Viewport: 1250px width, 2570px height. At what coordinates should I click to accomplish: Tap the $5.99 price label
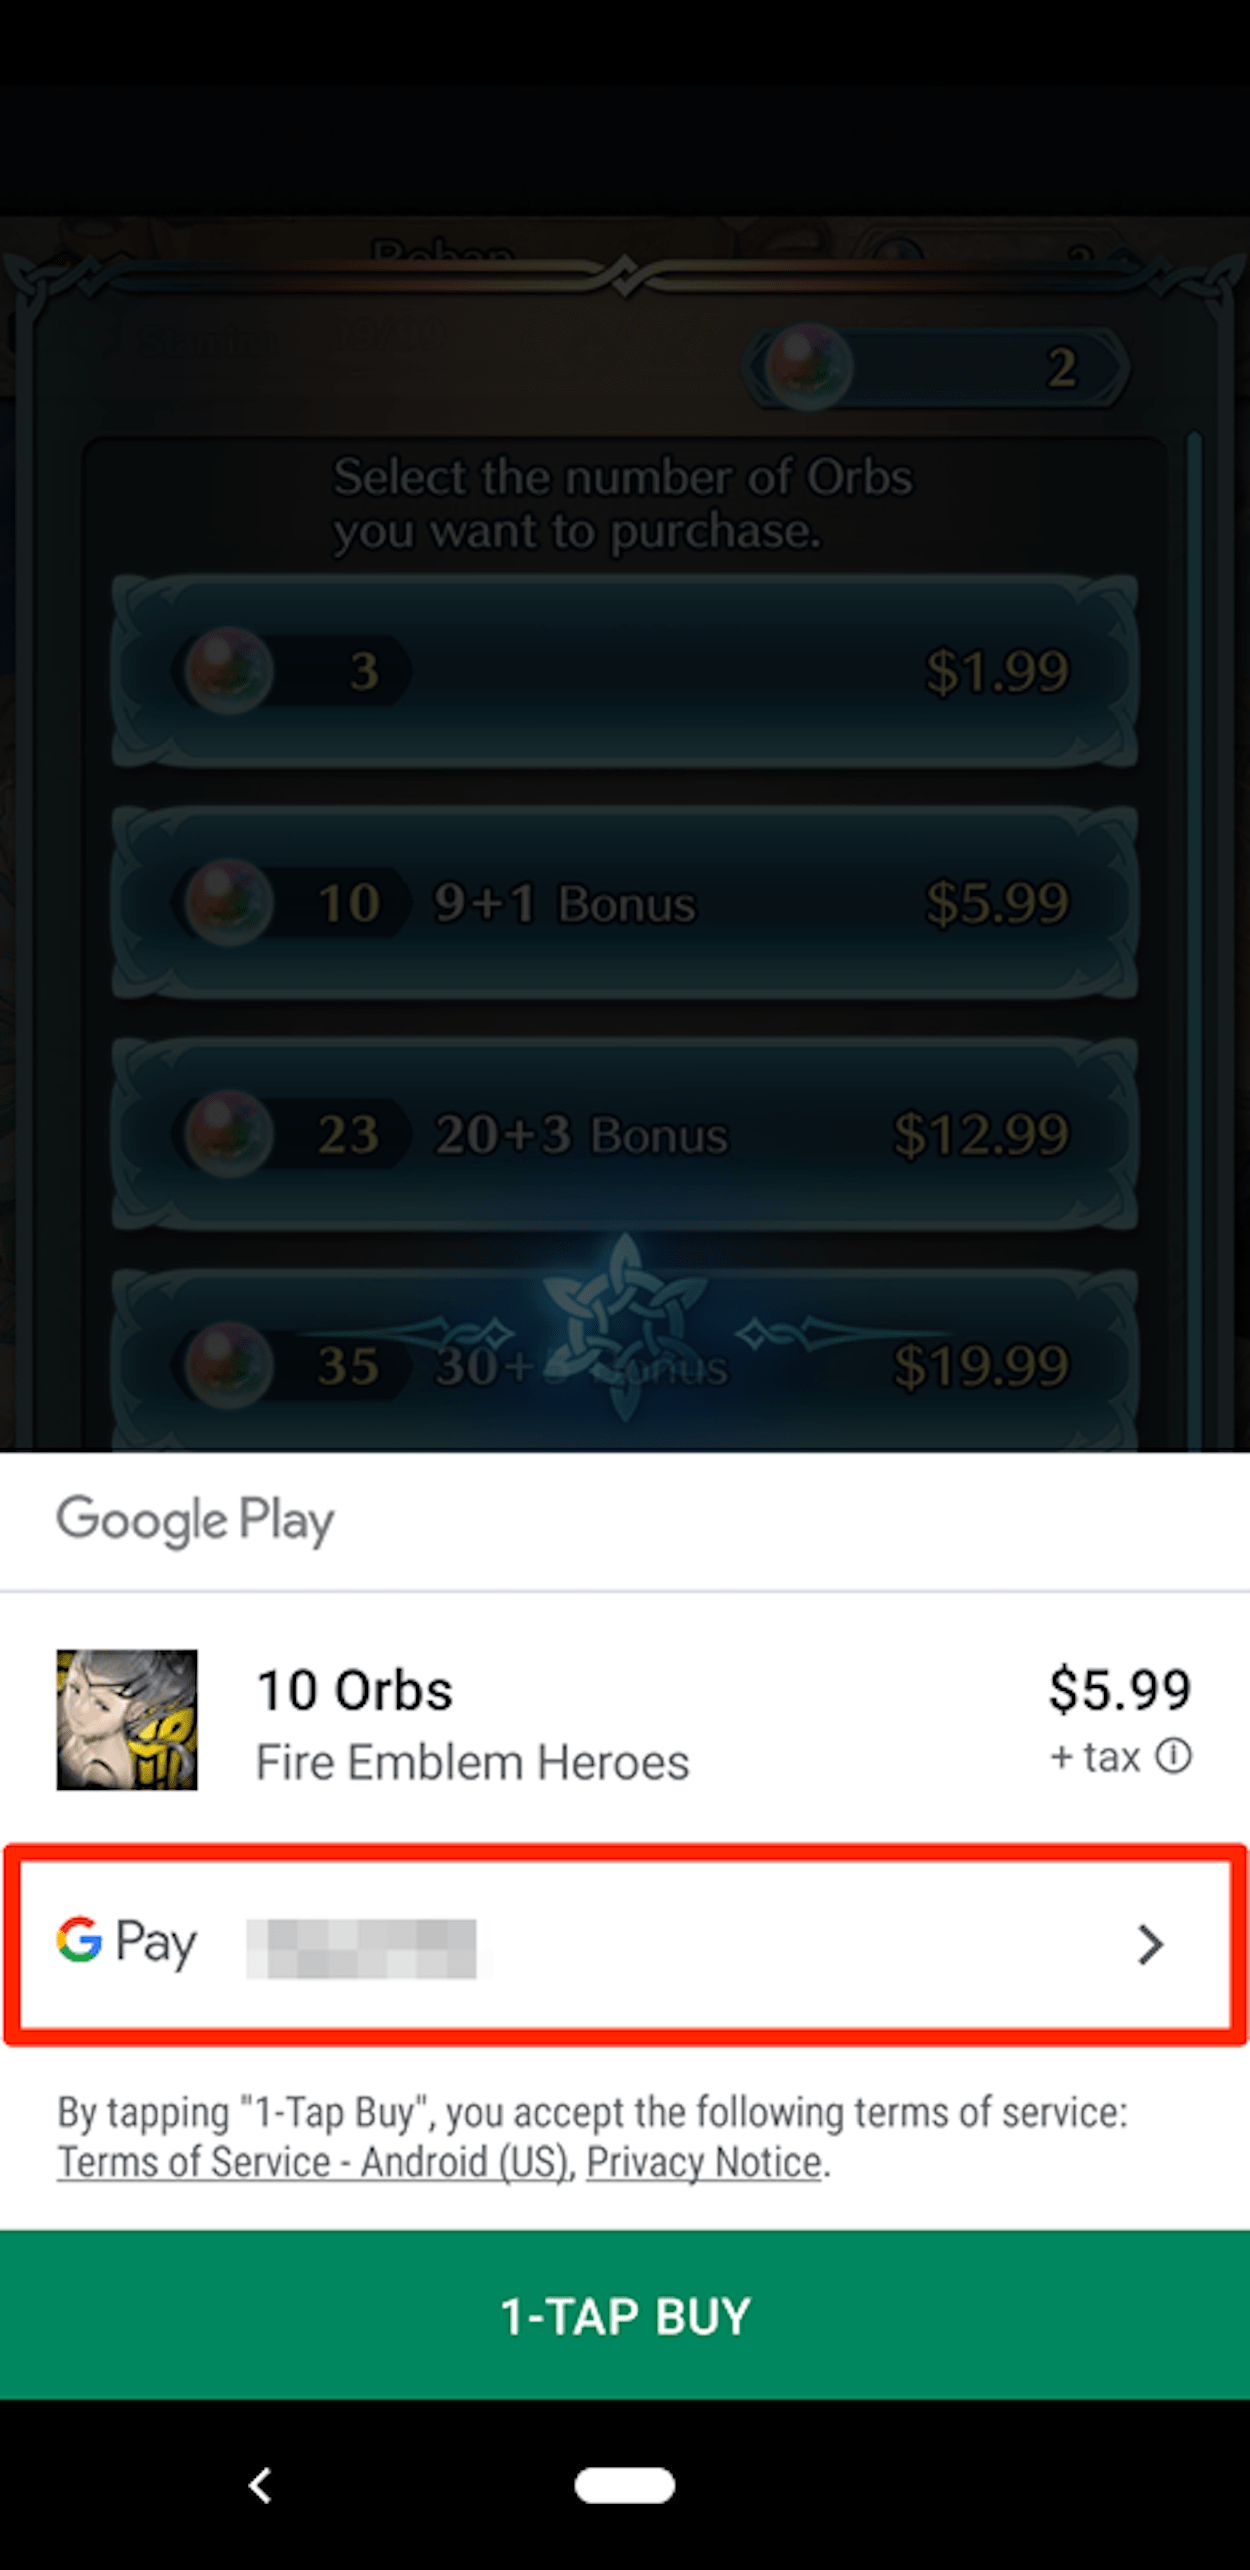pyautogui.click(x=1119, y=1689)
